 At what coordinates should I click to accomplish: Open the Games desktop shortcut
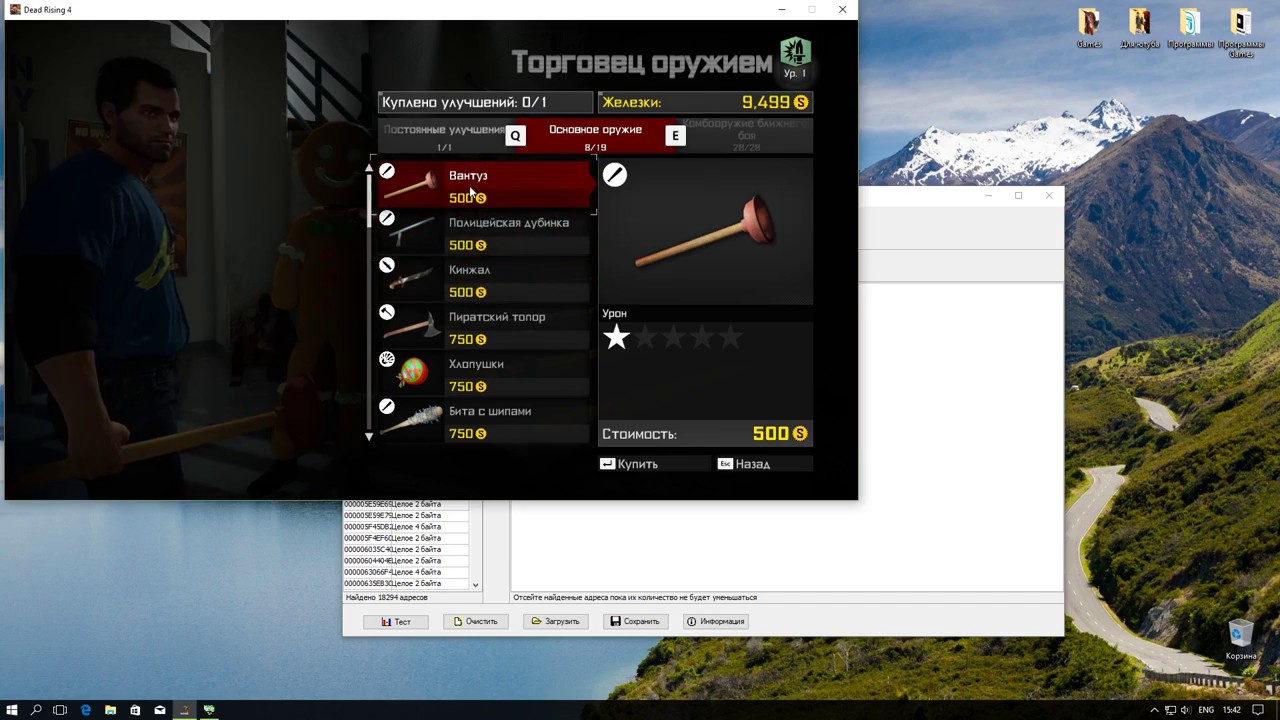pyautogui.click(x=1089, y=28)
